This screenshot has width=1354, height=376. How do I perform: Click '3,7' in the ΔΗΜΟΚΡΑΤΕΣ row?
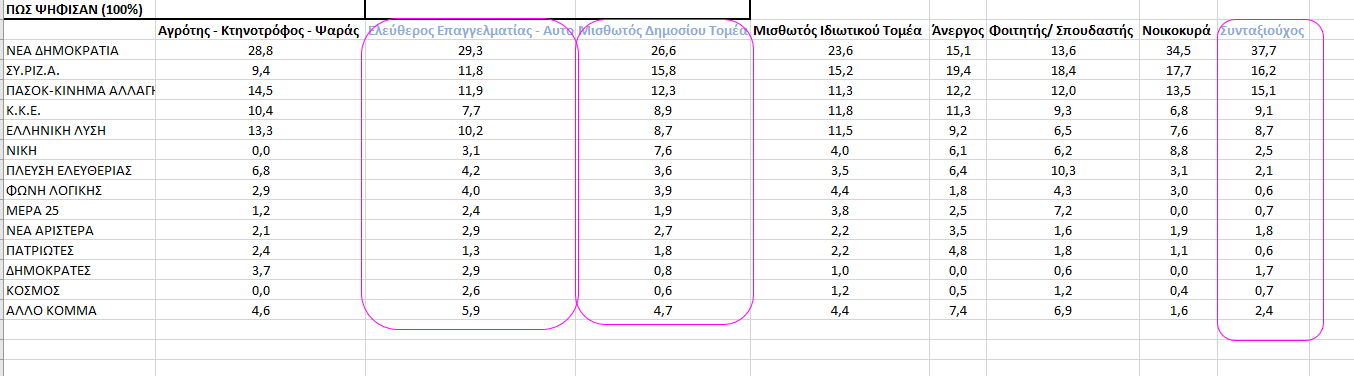260,271
